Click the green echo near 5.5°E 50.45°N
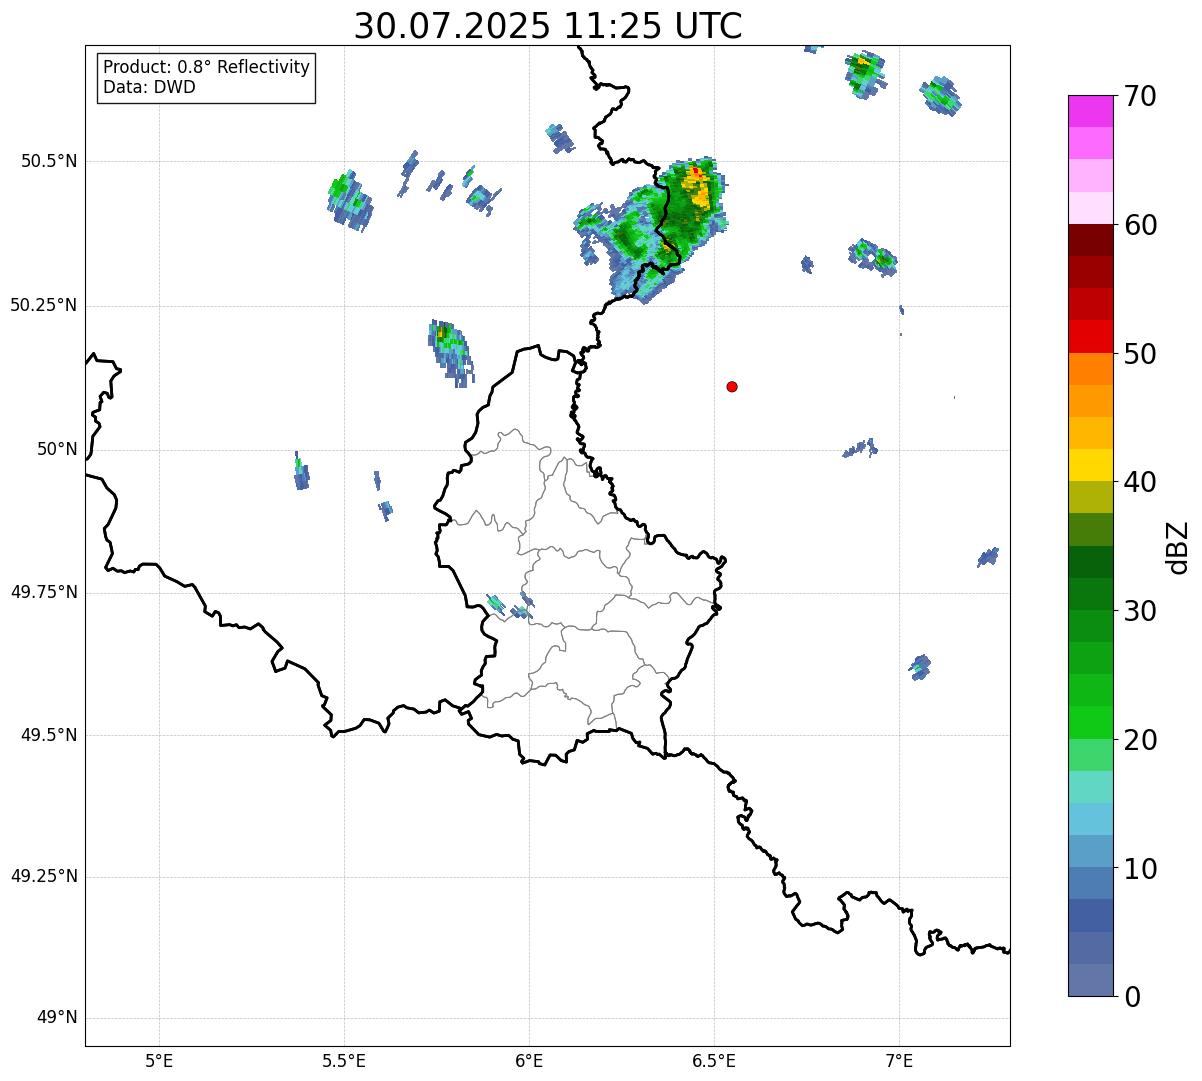The image size is (1202, 1081). pos(350,200)
